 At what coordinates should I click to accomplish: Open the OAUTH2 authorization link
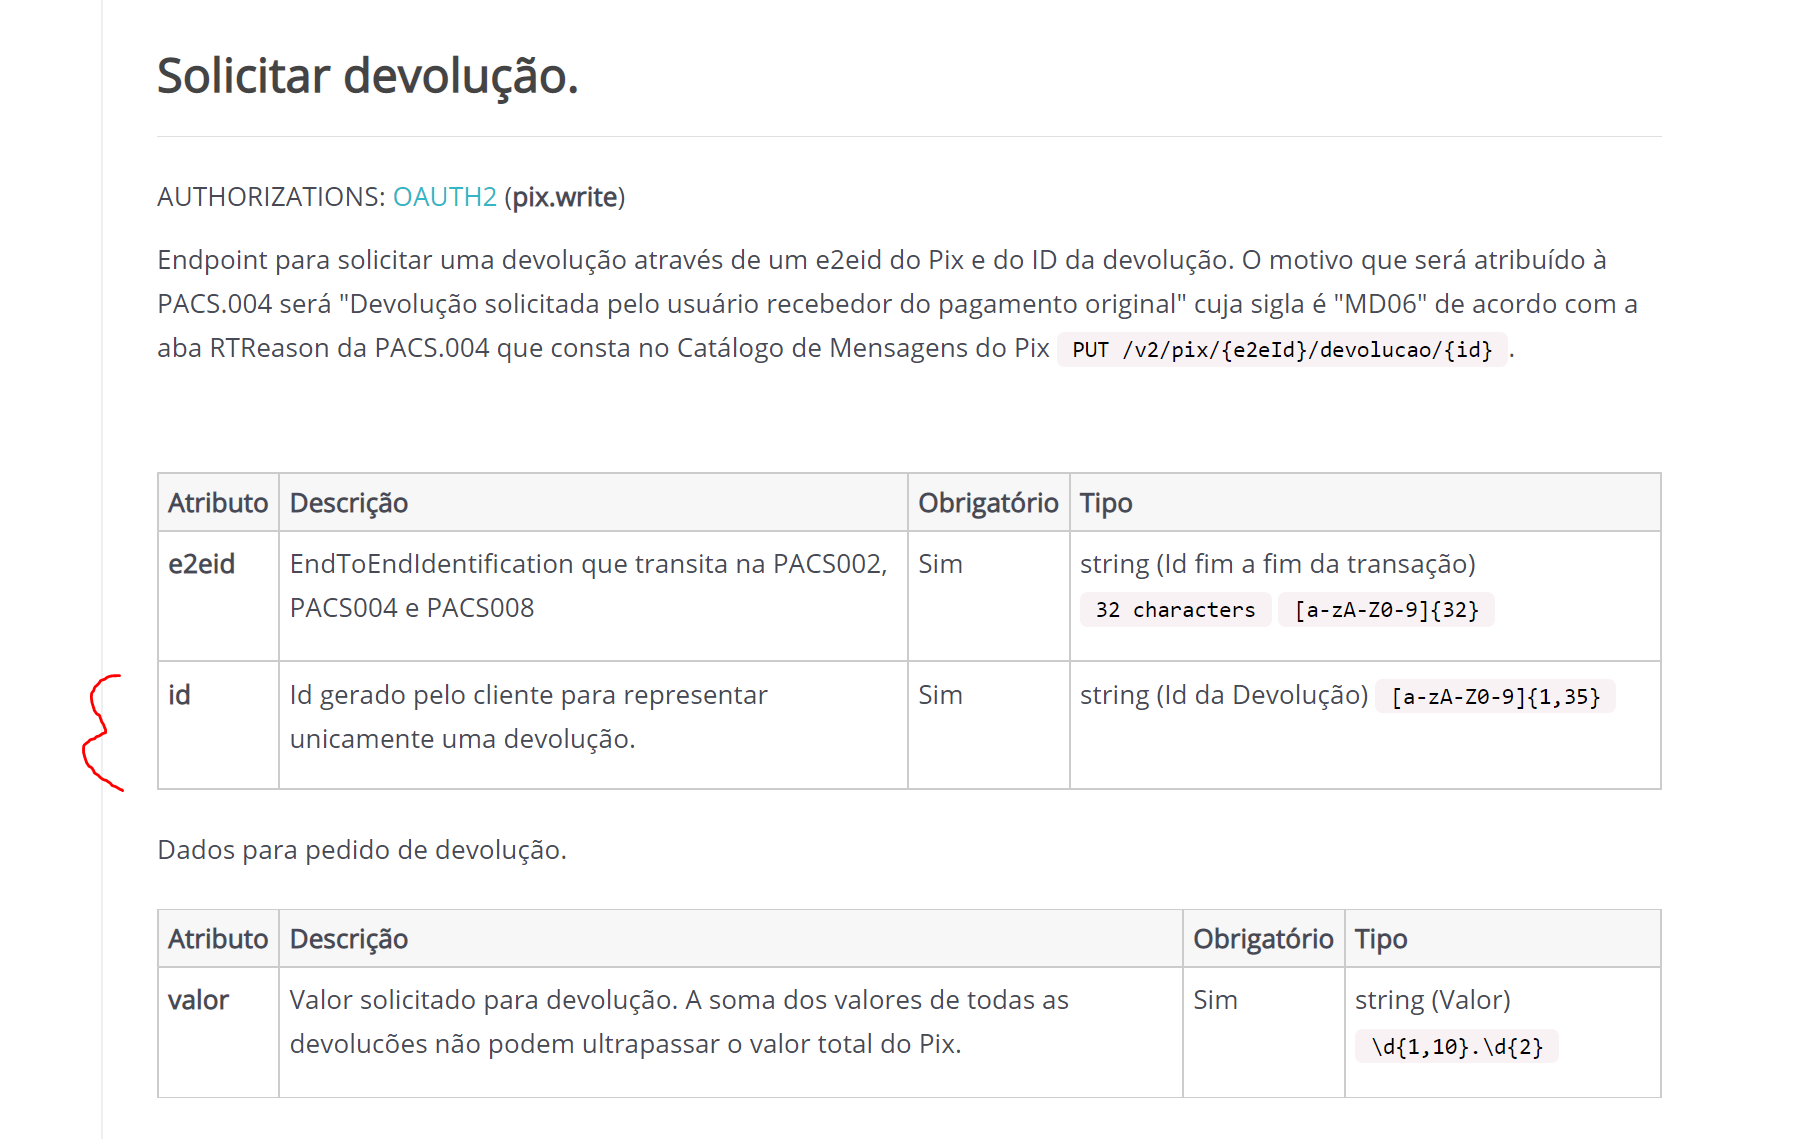(444, 197)
